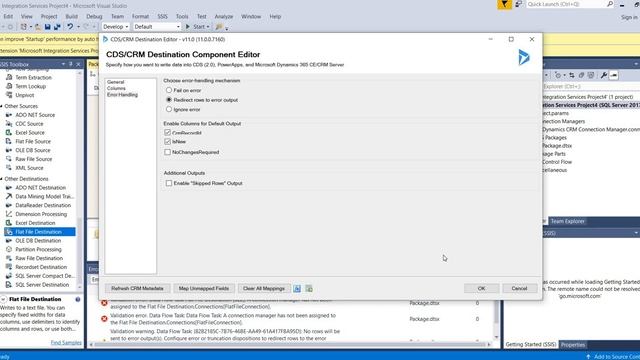Click Refresh CRM Metadata button
This screenshot has height=360, width=640.
pyautogui.click(x=137, y=289)
